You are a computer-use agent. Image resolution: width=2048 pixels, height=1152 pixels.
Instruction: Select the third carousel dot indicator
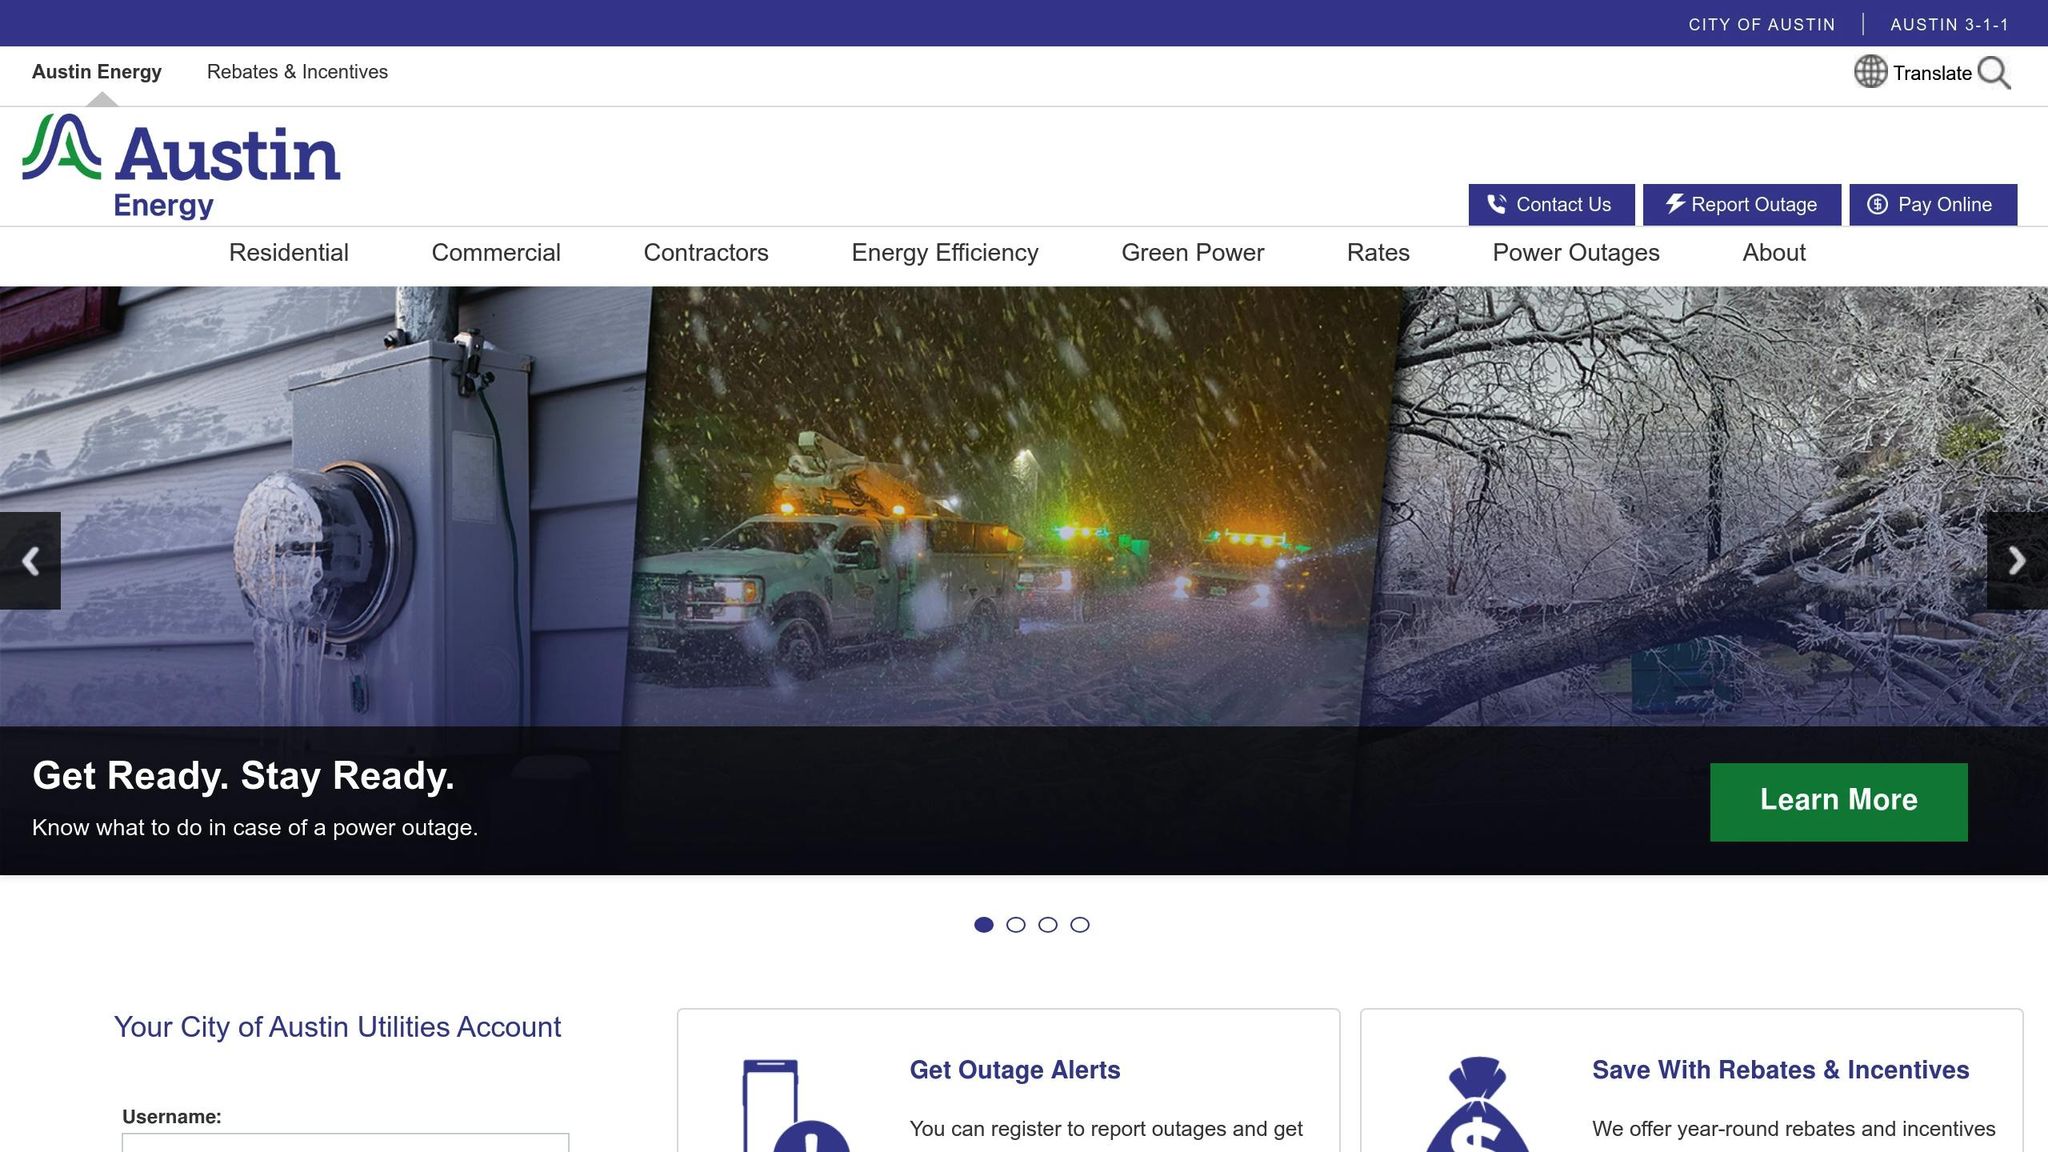pos(1048,925)
